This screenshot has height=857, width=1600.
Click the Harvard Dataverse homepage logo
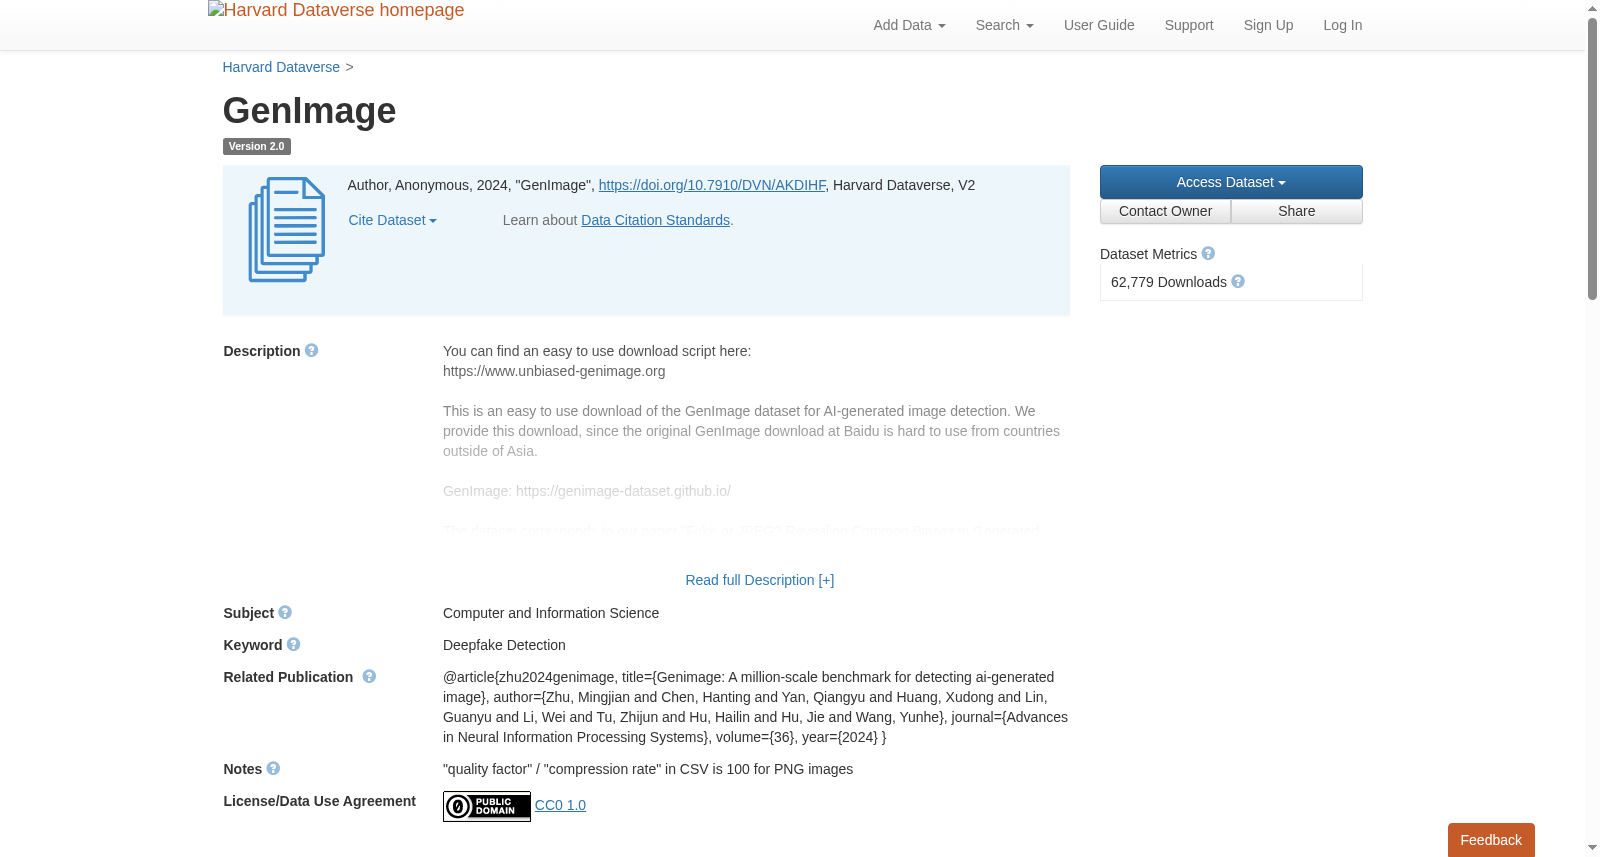click(336, 11)
